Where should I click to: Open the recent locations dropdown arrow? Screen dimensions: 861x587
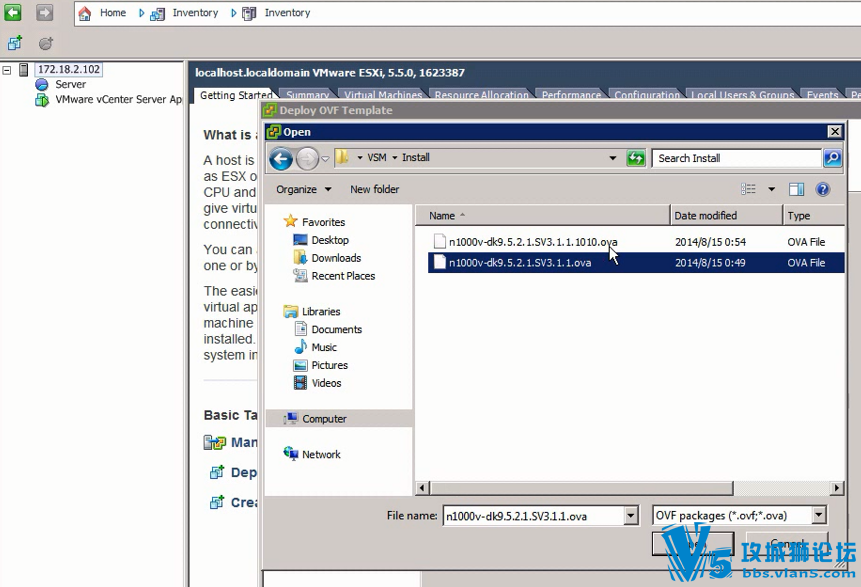(x=325, y=159)
